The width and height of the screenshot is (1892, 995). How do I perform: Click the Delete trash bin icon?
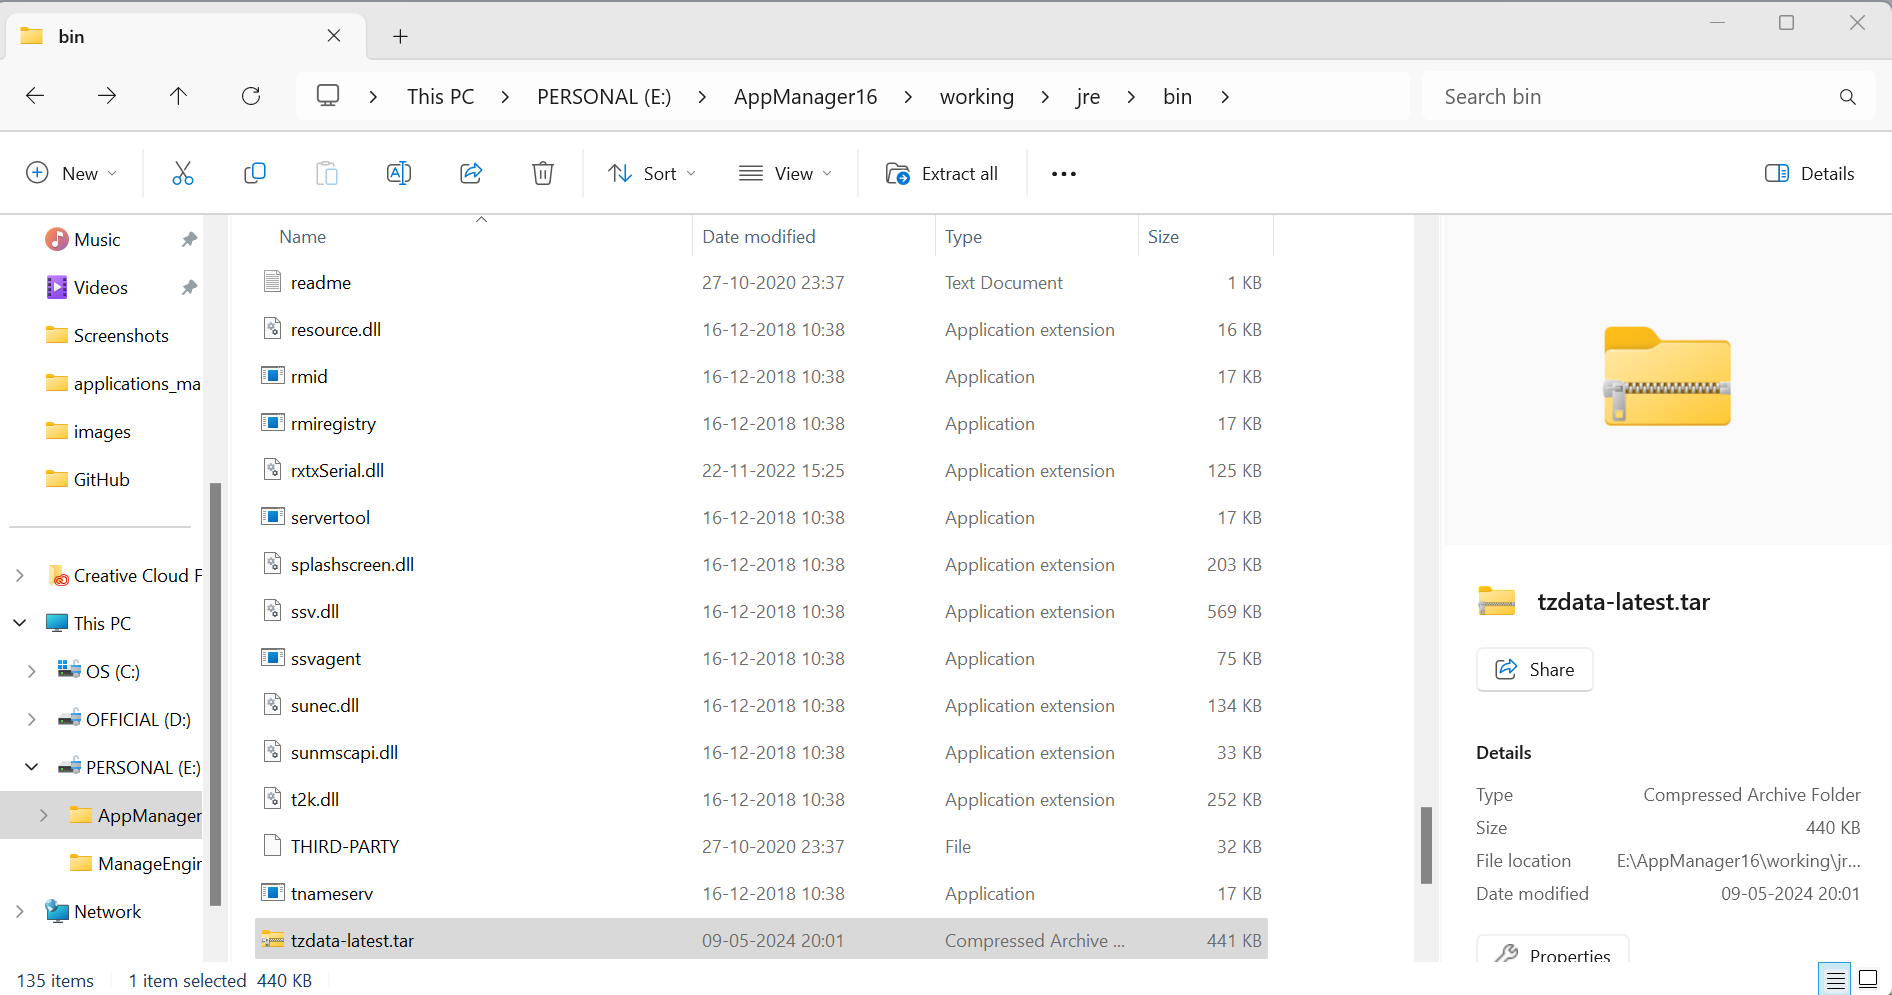[x=543, y=174]
